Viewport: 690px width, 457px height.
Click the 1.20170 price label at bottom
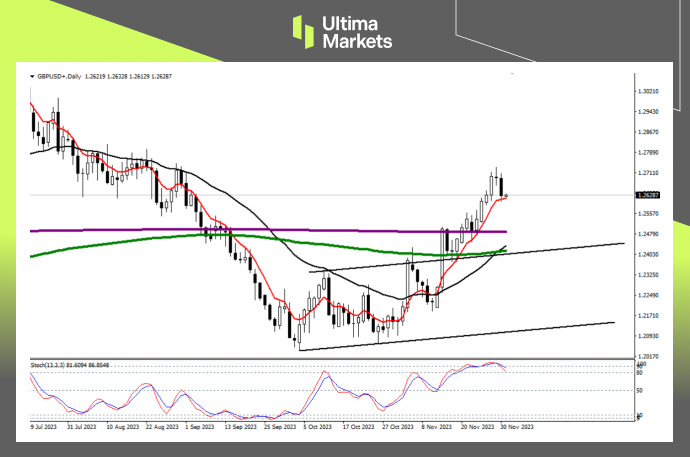[652, 356]
